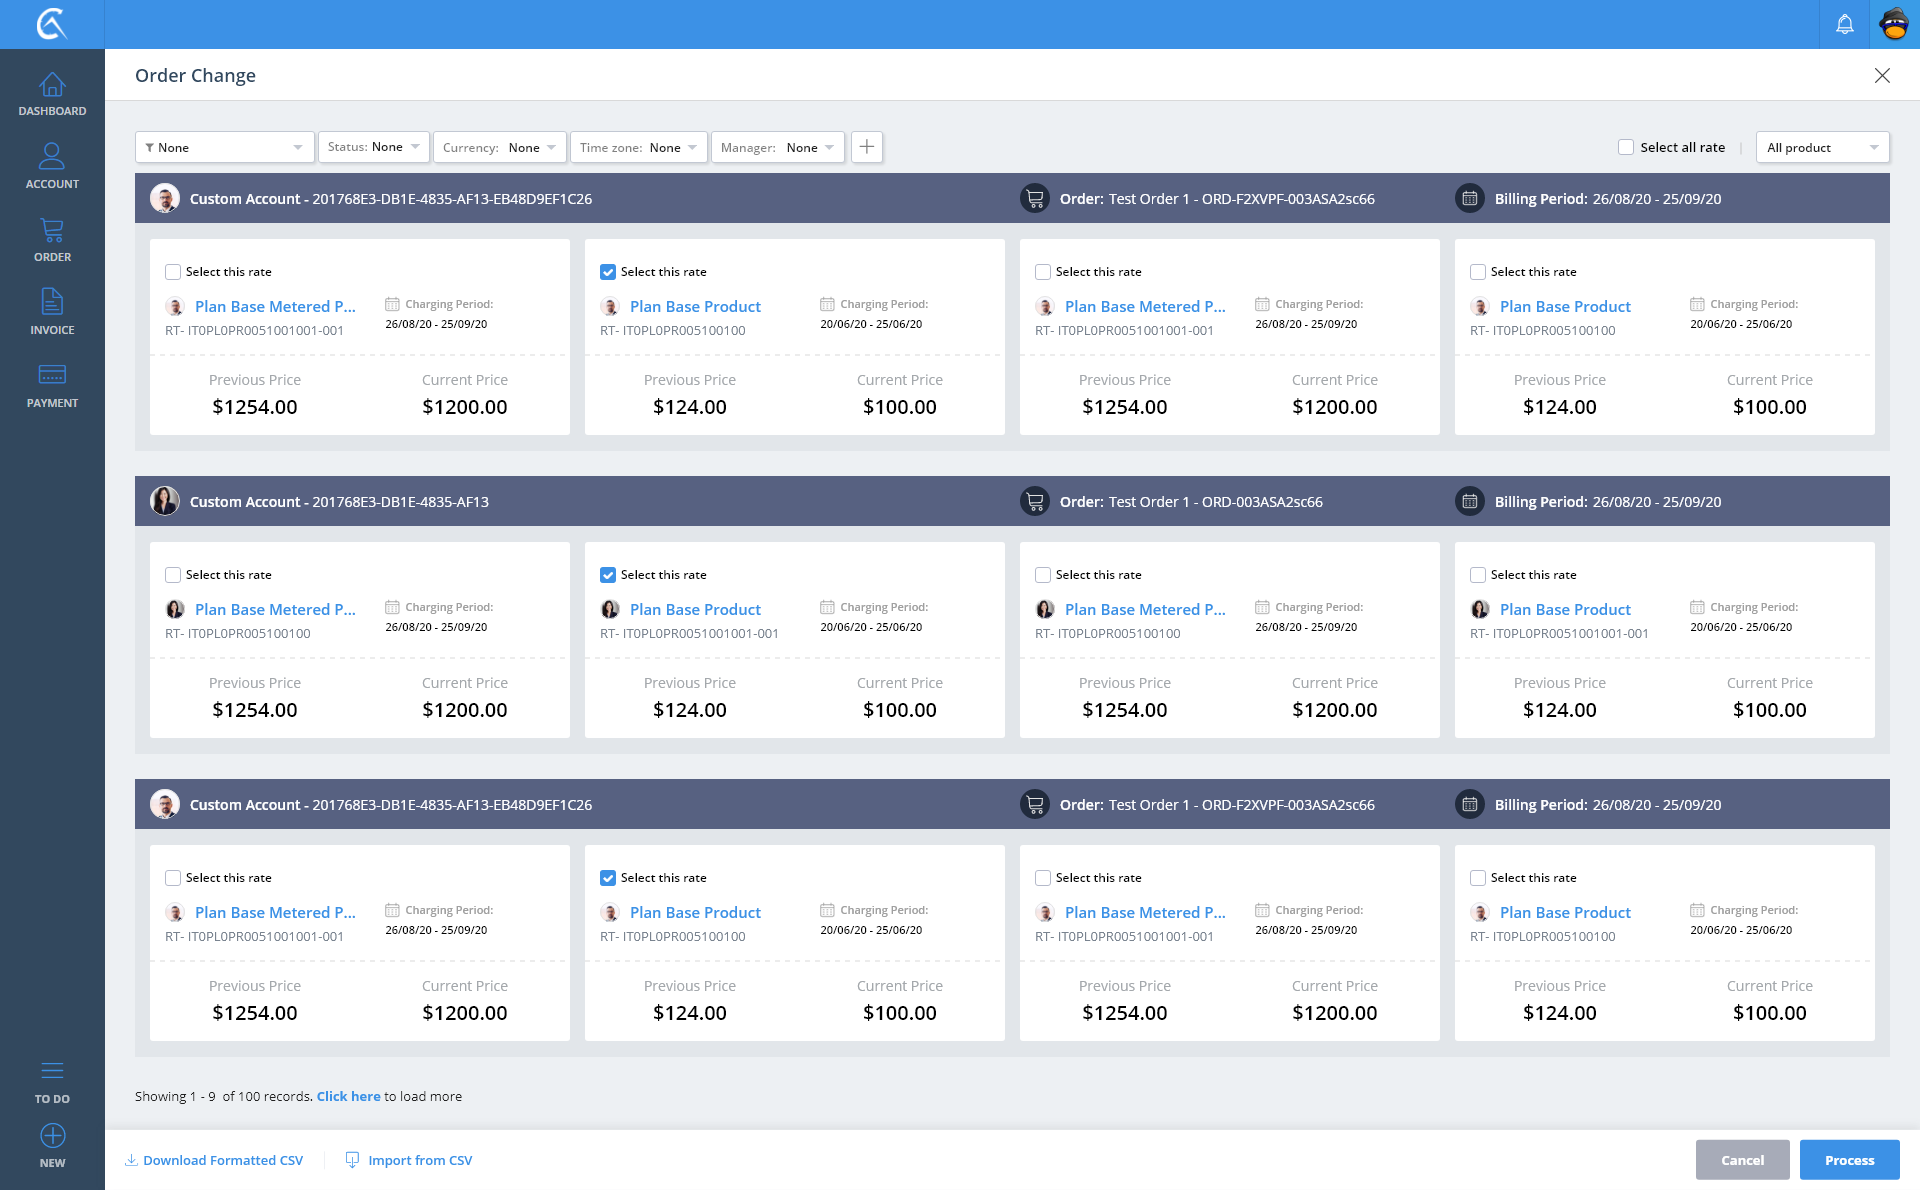Navigate to the Payment section

(x=52, y=385)
